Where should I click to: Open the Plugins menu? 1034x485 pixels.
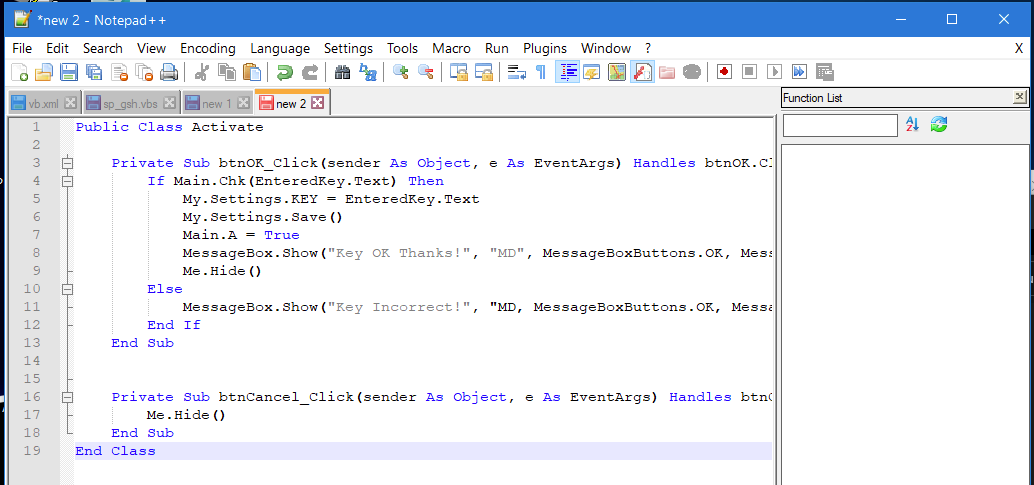[x=545, y=48]
